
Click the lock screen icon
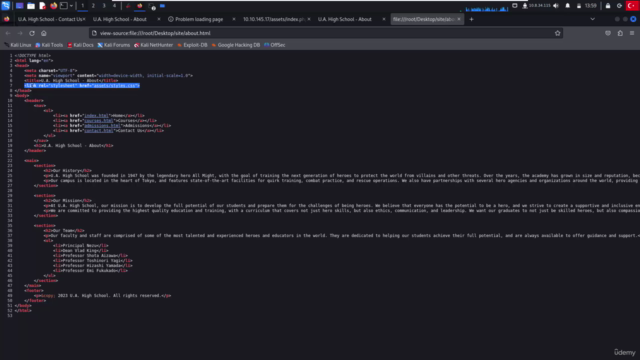pos(608,6)
